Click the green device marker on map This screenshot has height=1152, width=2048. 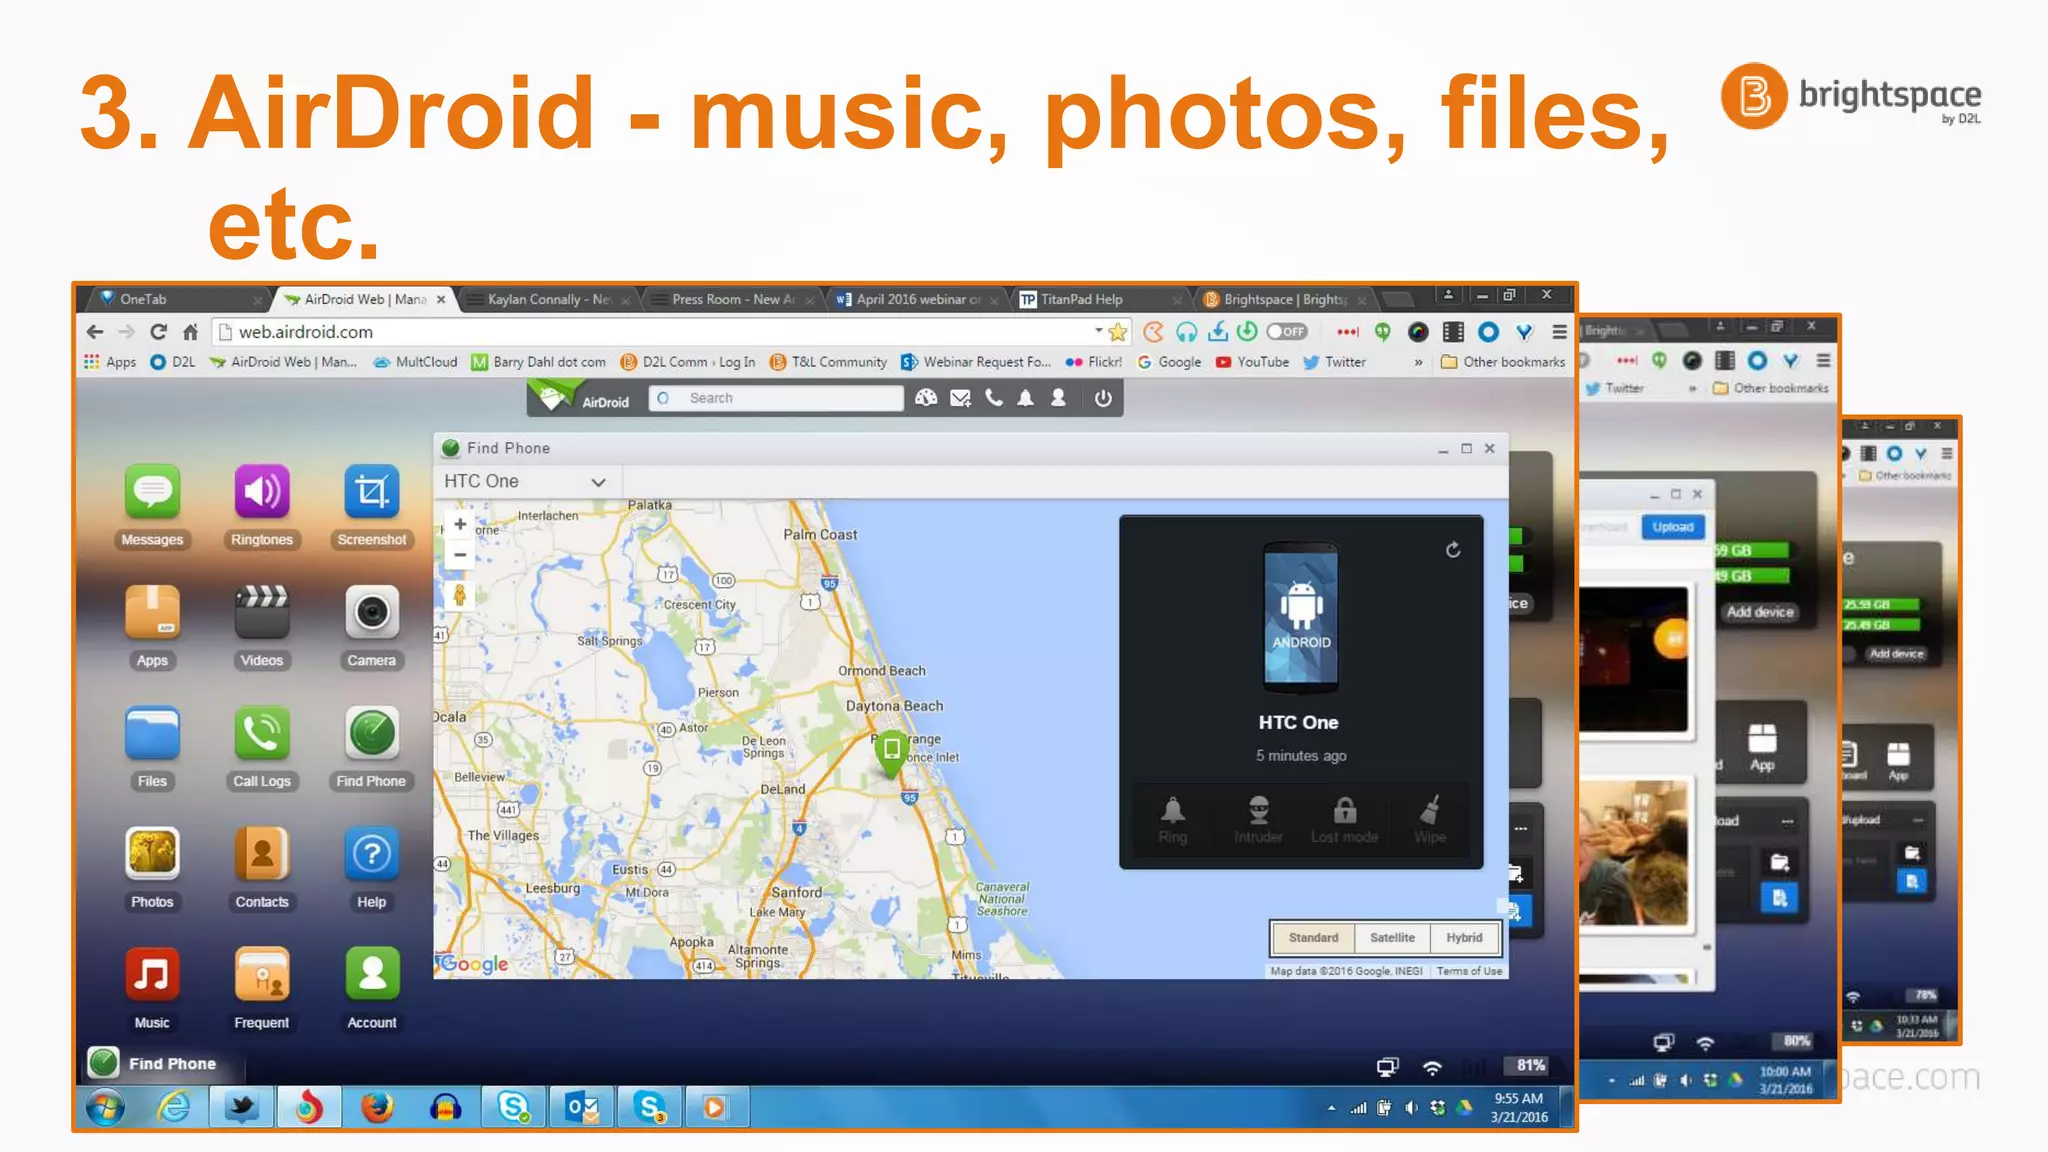[891, 752]
